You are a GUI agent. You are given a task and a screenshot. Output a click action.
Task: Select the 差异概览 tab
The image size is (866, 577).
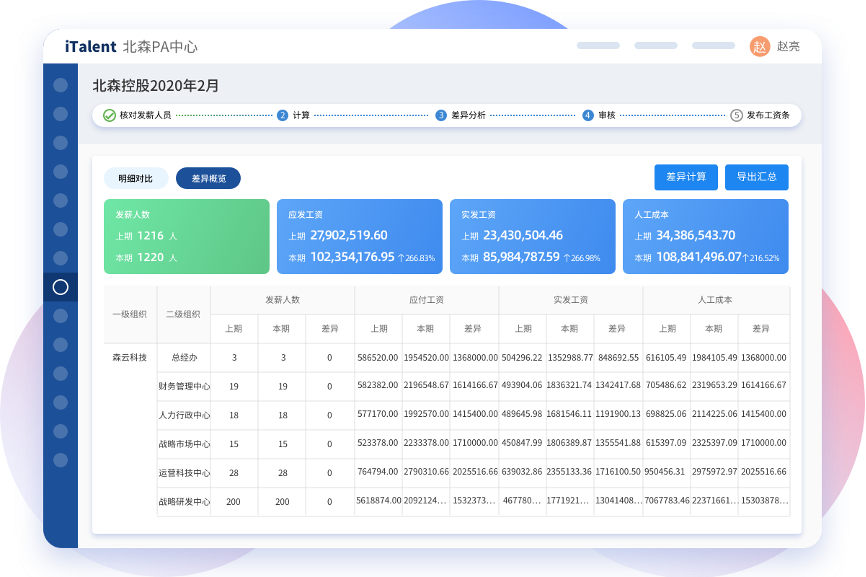pyautogui.click(x=208, y=178)
